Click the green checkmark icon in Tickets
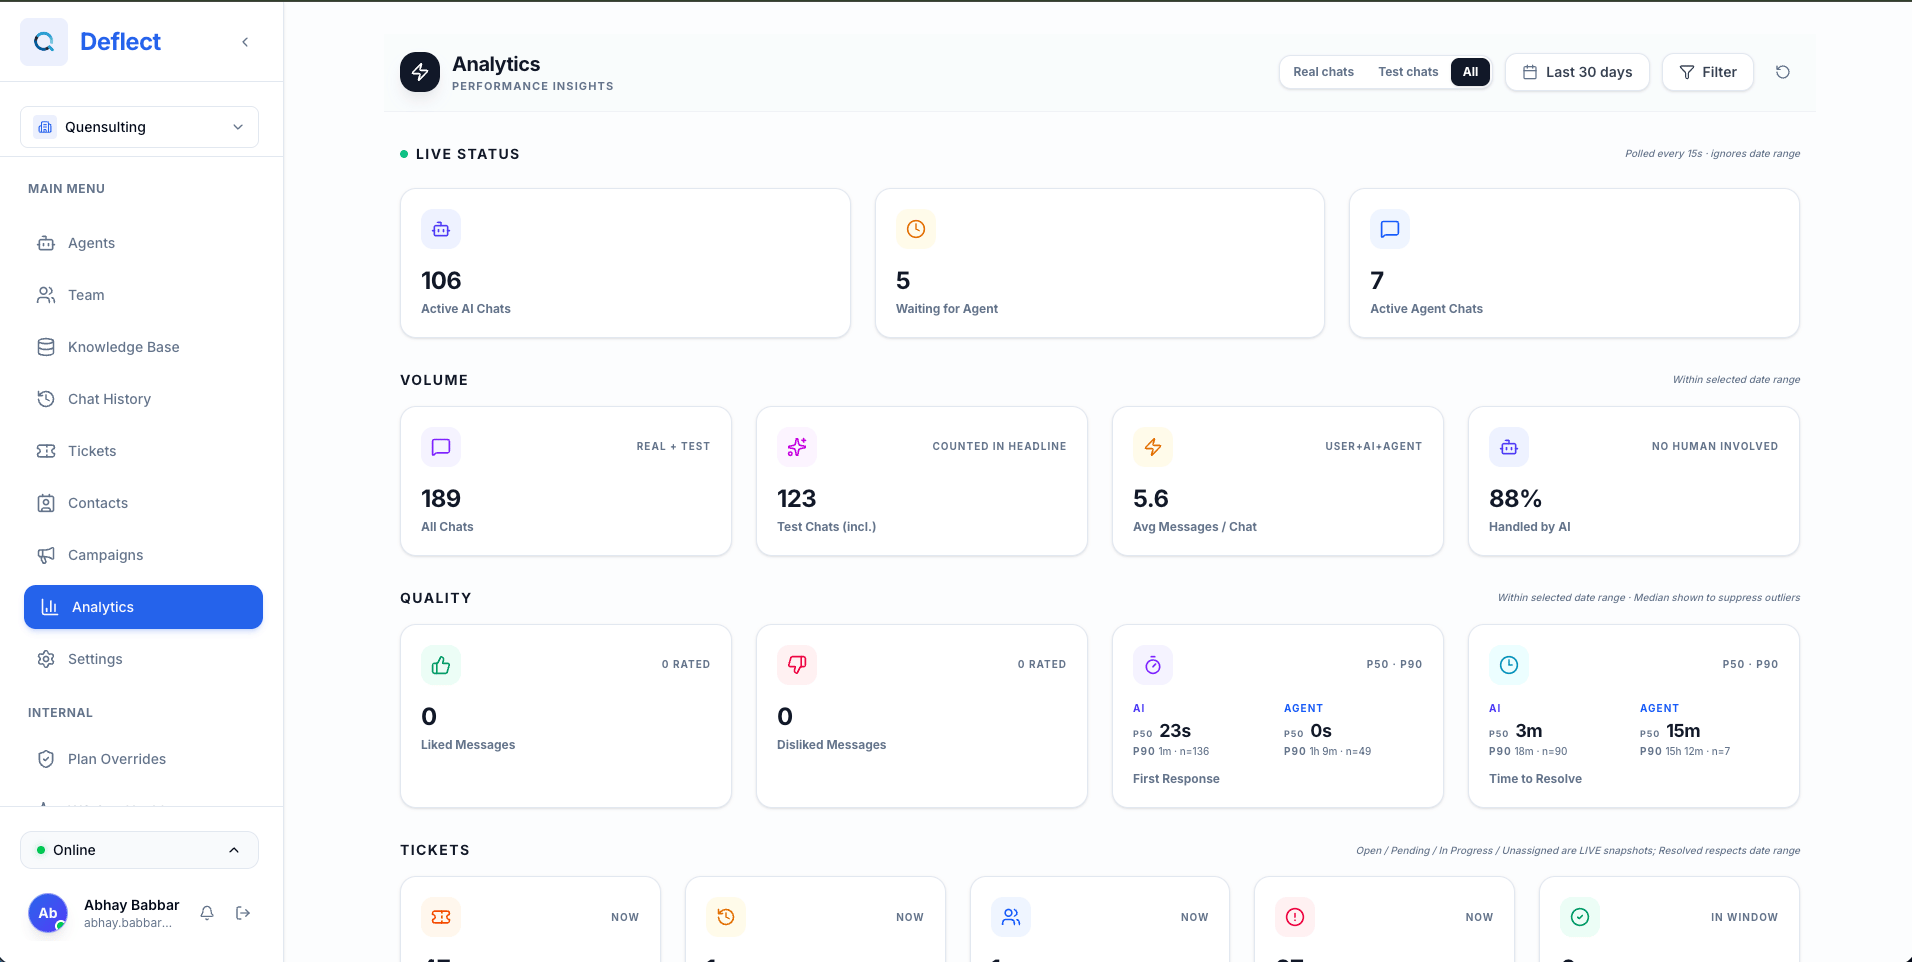1912x962 pixels. click(1580, 917)
